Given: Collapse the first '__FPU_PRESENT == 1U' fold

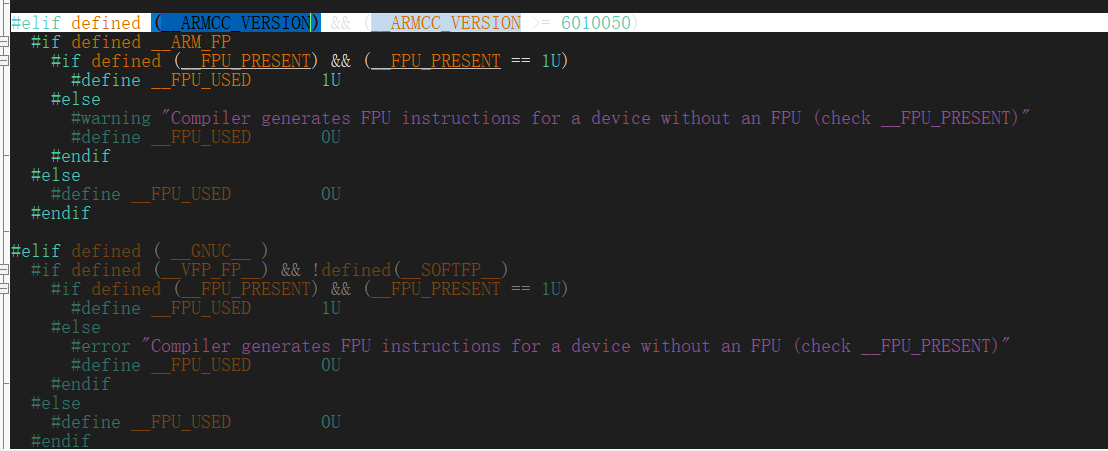Looking at the screenshot, I should tap(4, 62).
